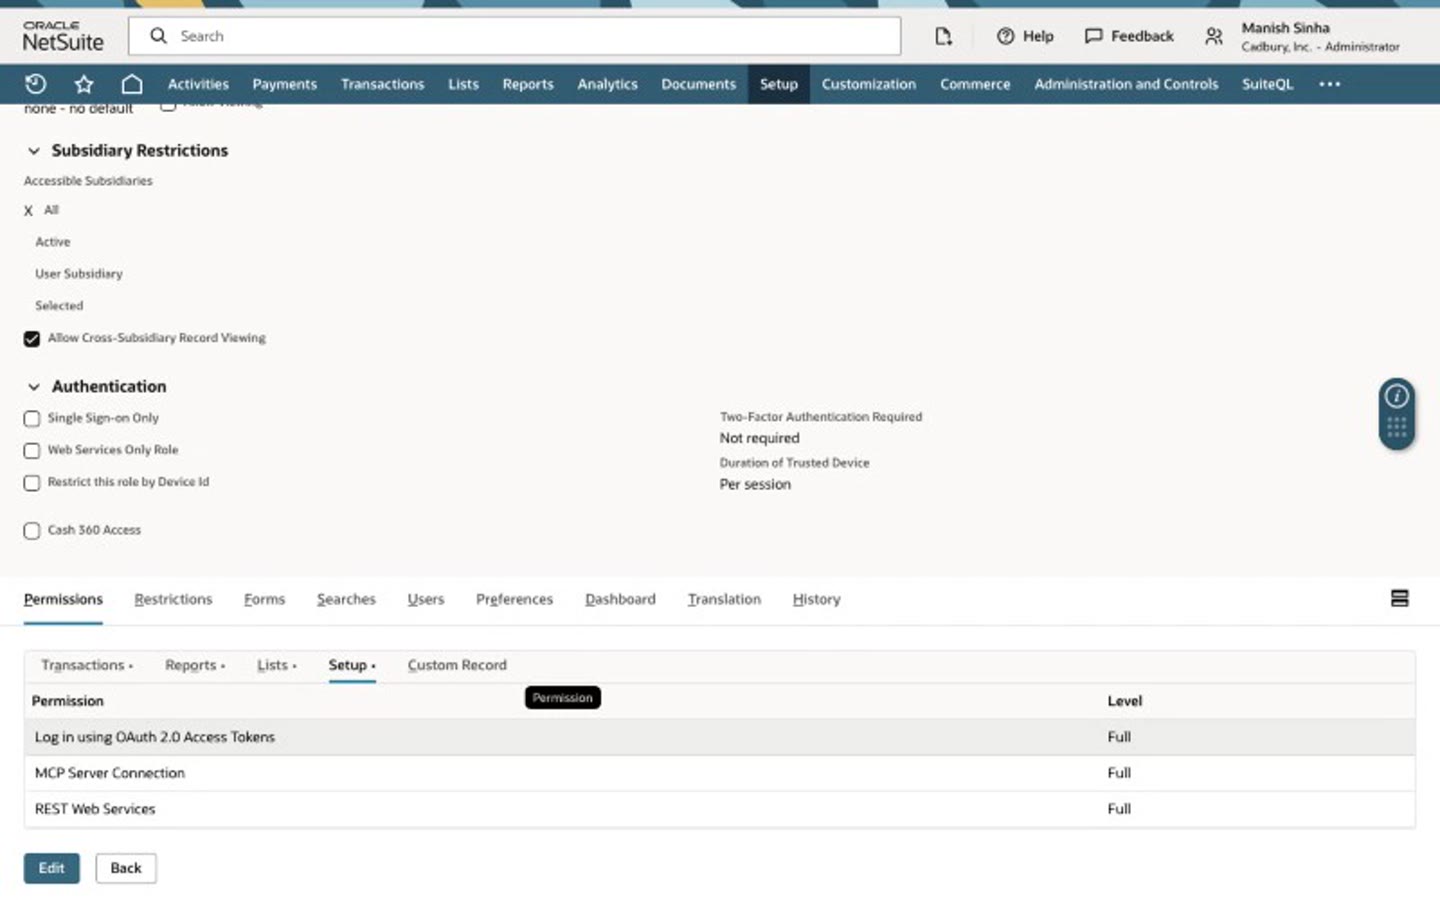Screen dimensions: 1440x900
Task: Open the shortcuts star icon
Action: pyautogui.click(x=84, y=84)
